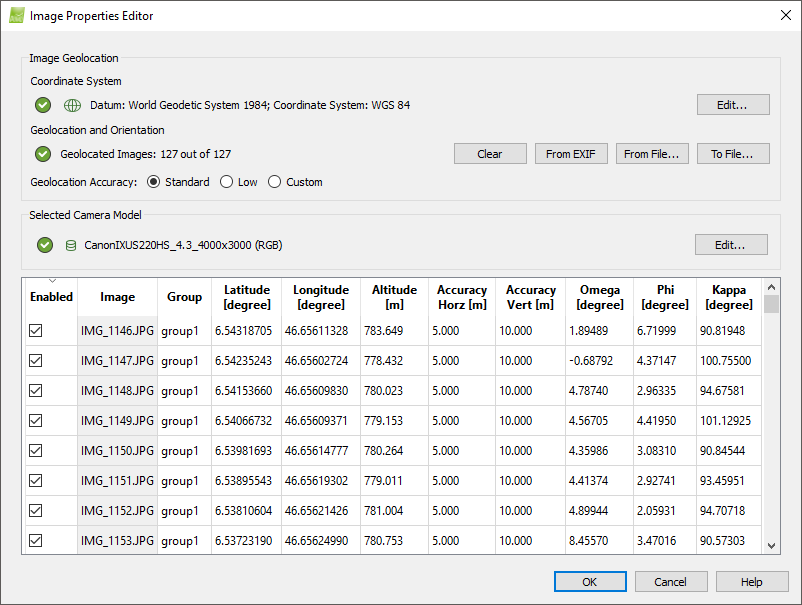Import geolocation From EXIF
The height and width of the screenshot is (605, 802).
[571, 153]
